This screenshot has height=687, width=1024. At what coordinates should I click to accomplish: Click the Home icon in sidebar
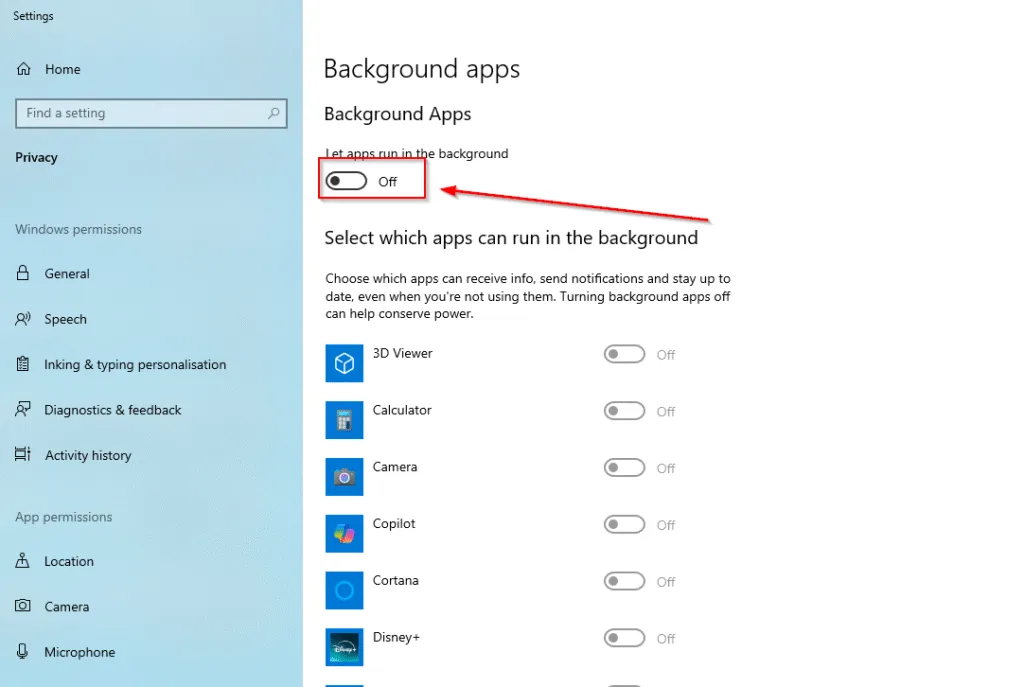(23, 70)
